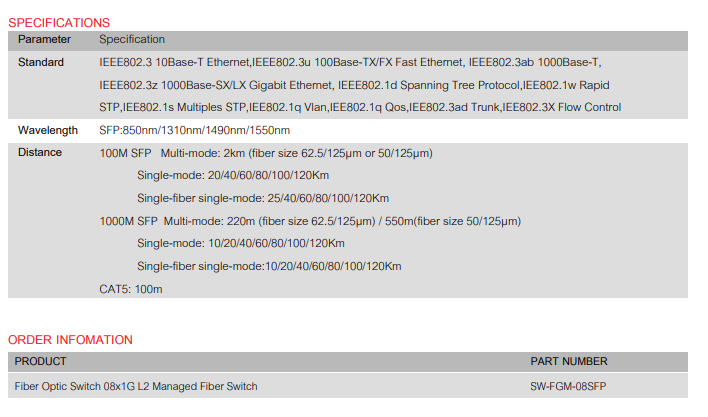
Task: Select the Distance row label
Action: 40,153
